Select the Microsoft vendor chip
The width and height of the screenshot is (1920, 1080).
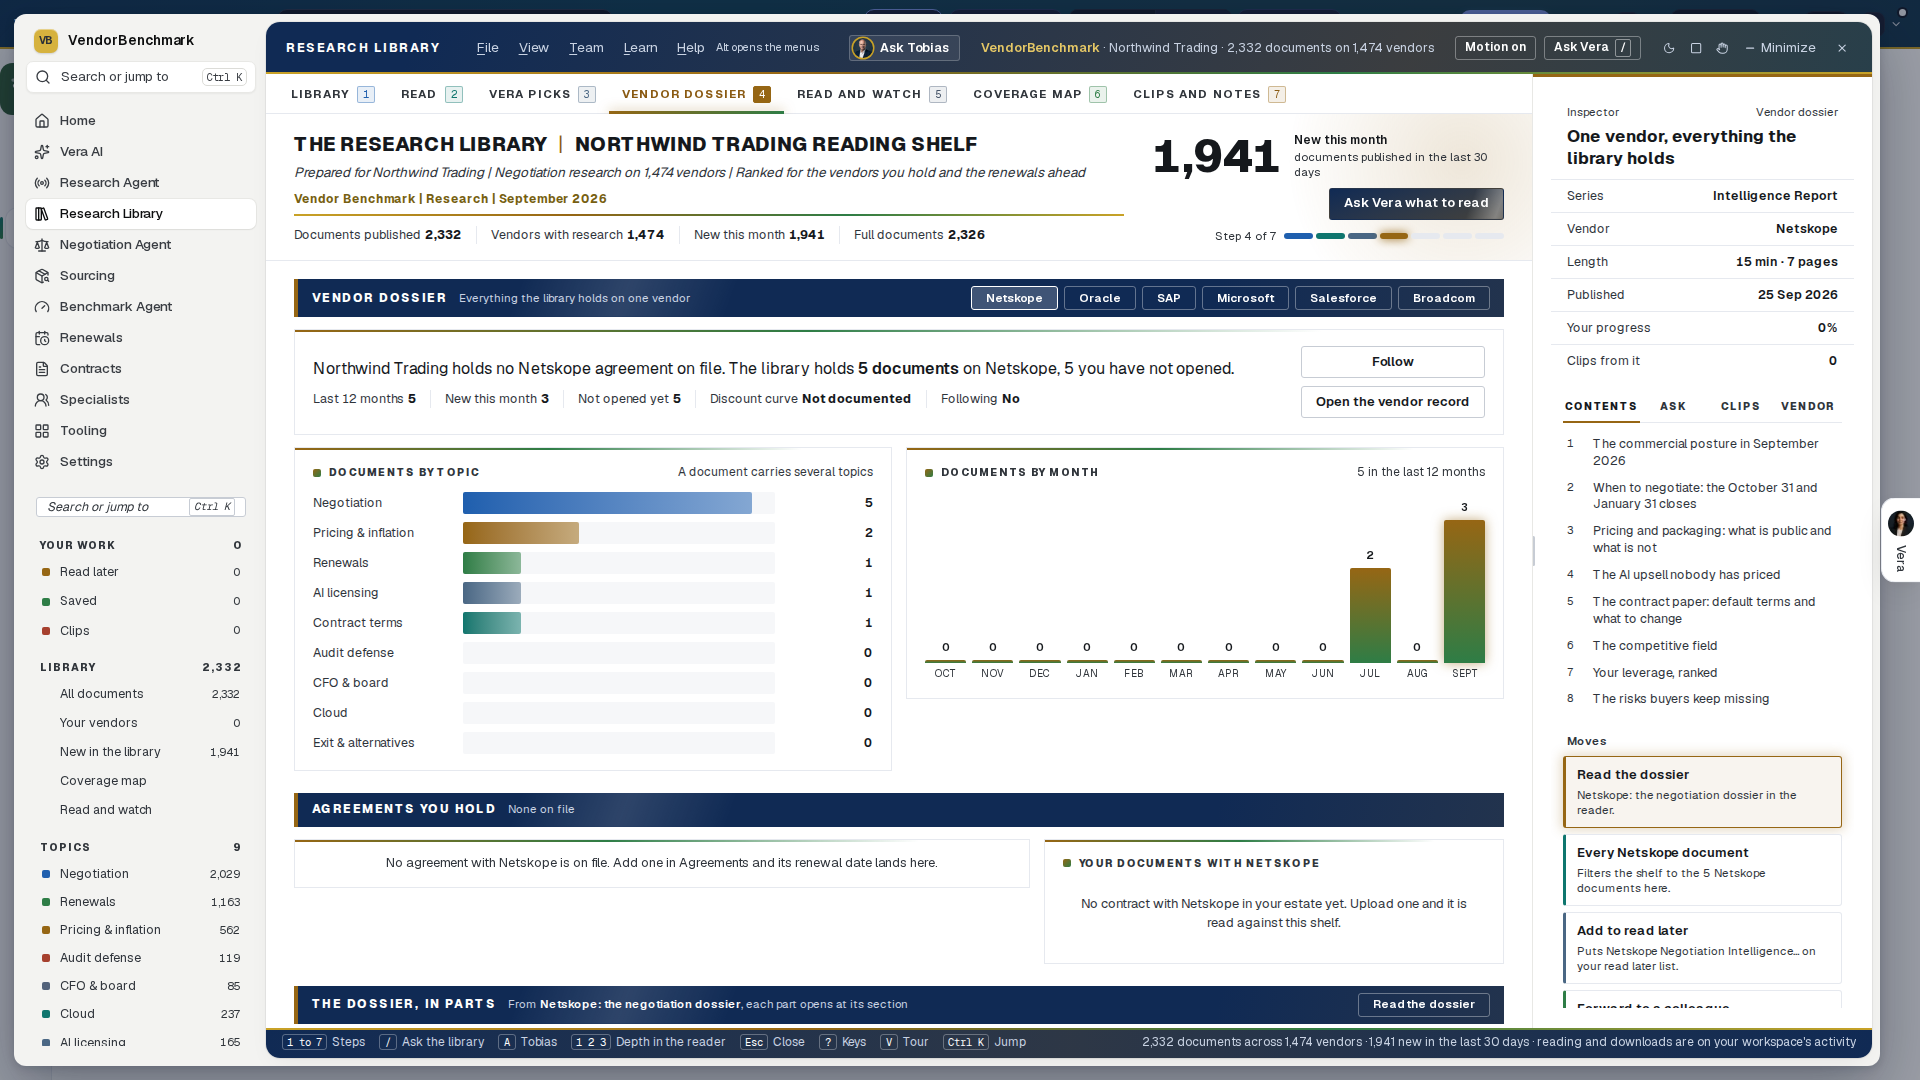click(1246, 298)
